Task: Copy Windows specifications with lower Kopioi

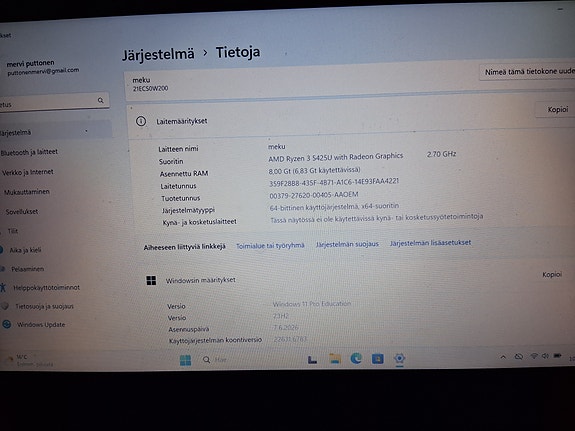Action: pyautogui.click(x=552, y=275)
